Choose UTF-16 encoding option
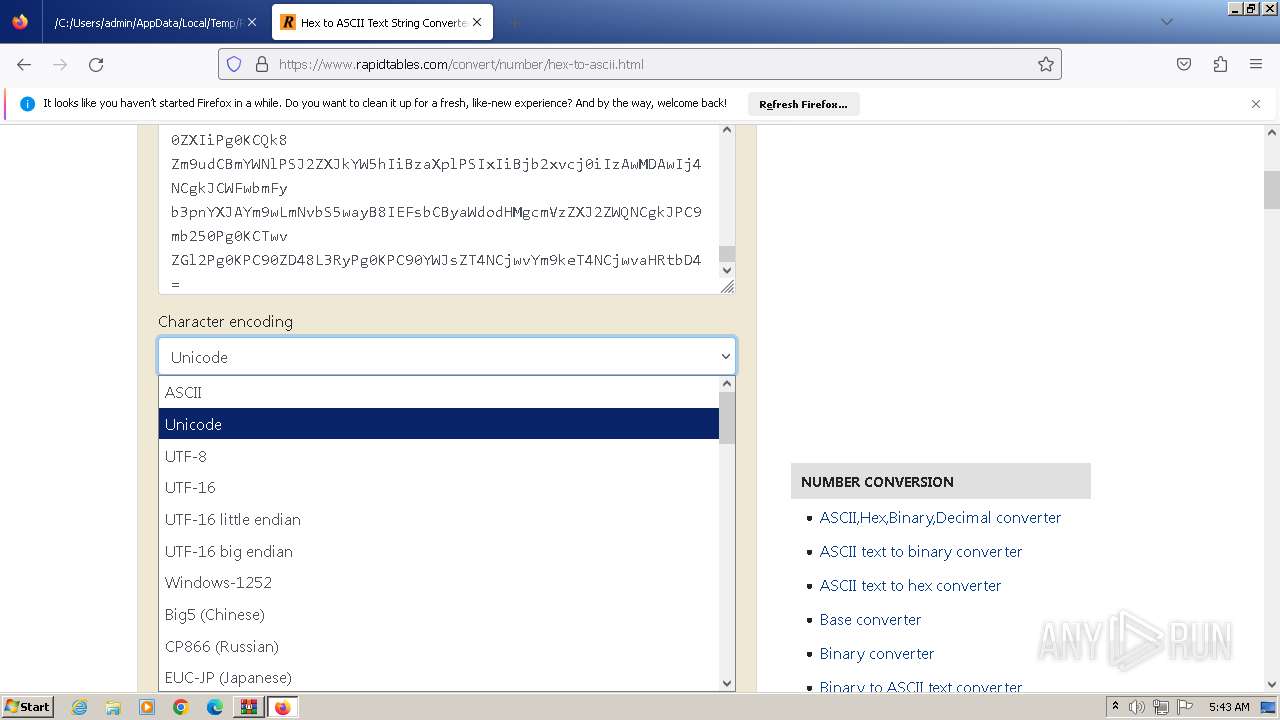The height and width of the screenshot is (720, 1280). pos(438,487)
